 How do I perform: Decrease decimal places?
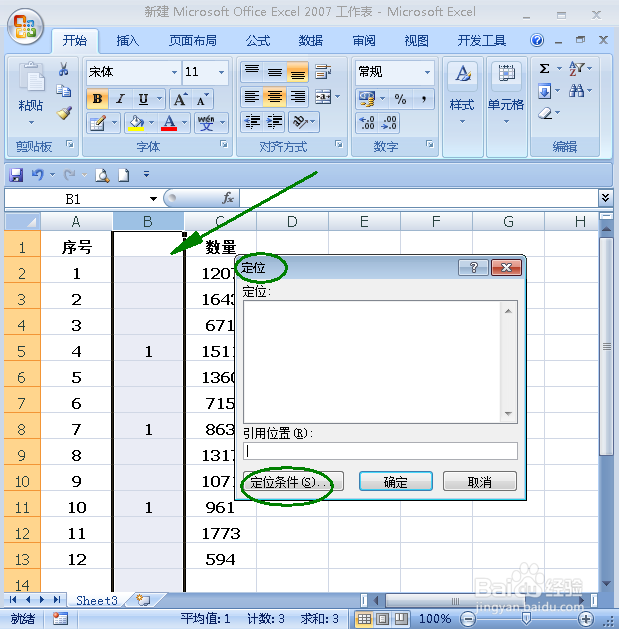pyautogui.click(x=389, y=123)
